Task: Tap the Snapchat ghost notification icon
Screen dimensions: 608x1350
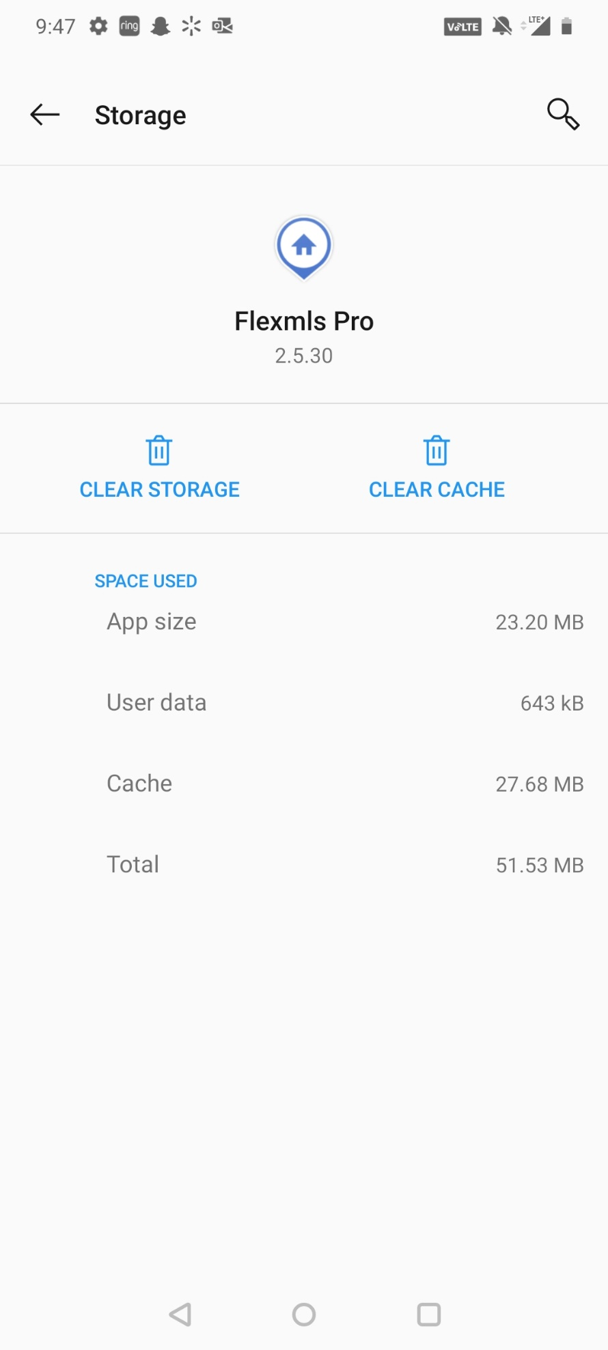Action: tap(160, 26)
